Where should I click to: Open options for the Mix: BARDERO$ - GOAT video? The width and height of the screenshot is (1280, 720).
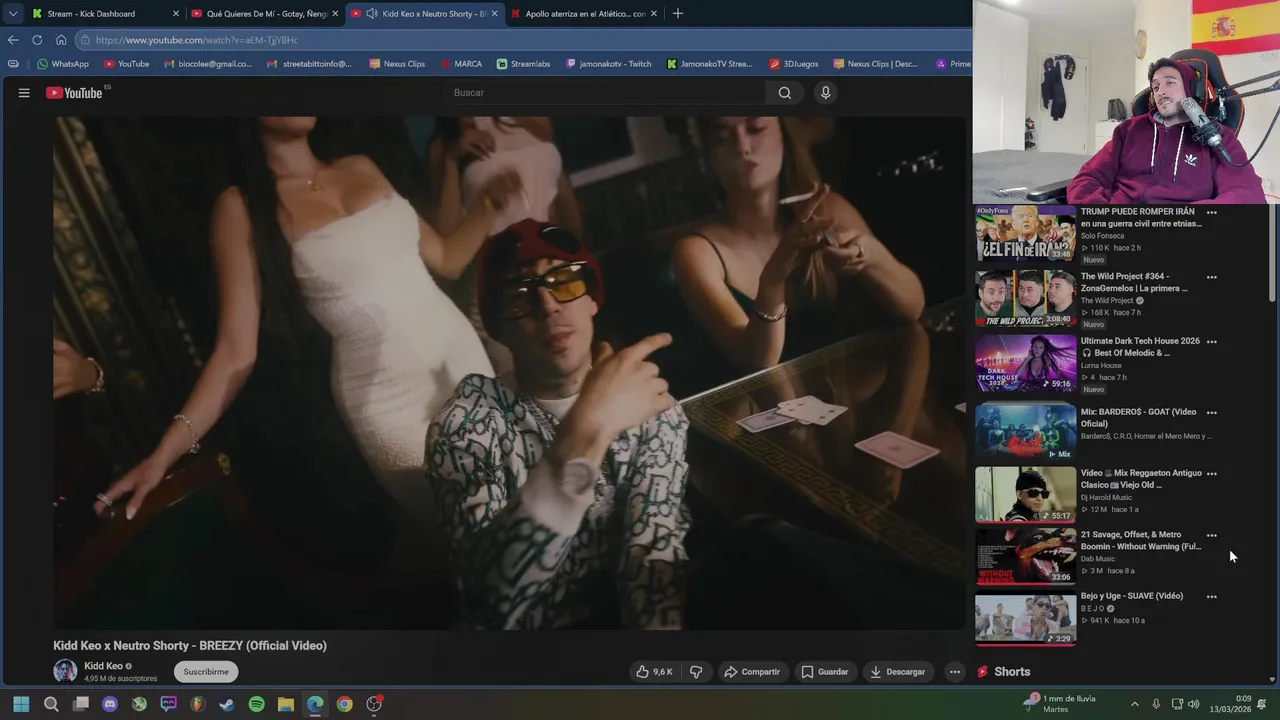tap(1211, 412)
